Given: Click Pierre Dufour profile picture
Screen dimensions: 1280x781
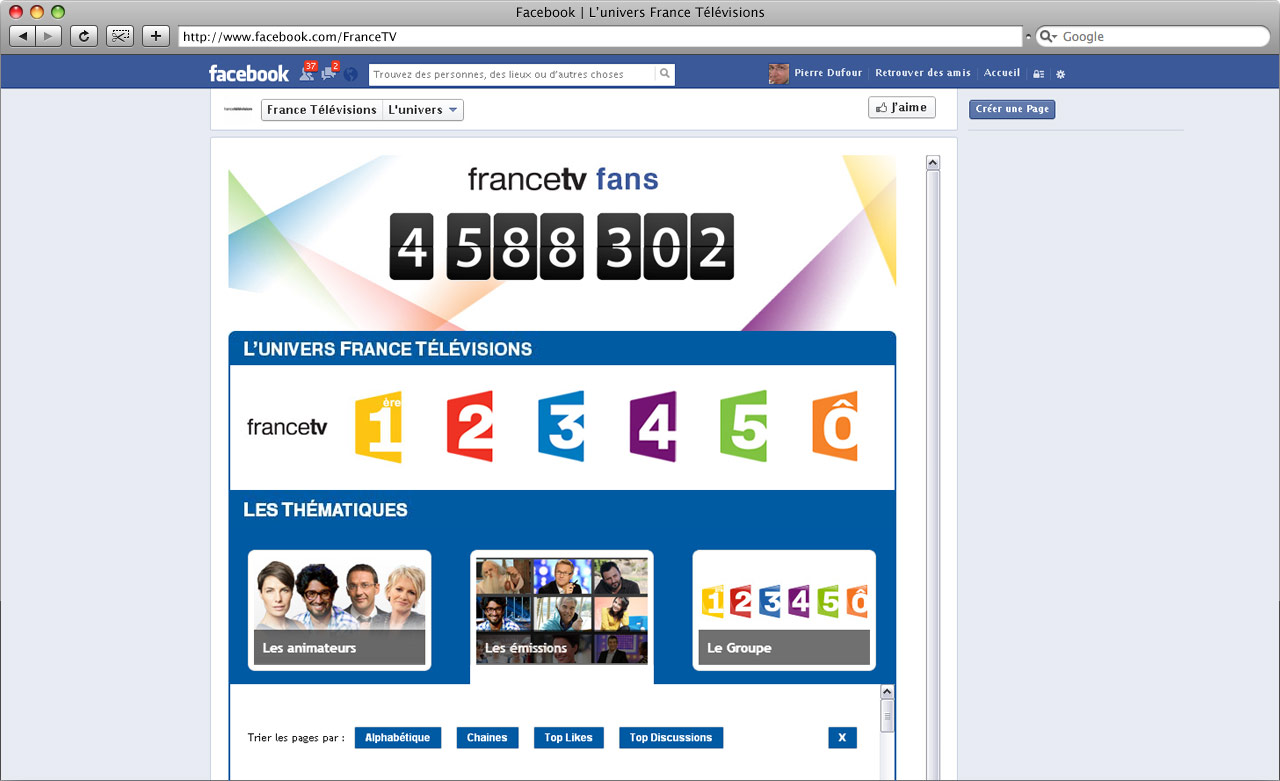Looking at the screenshot, I should point(779,73).
